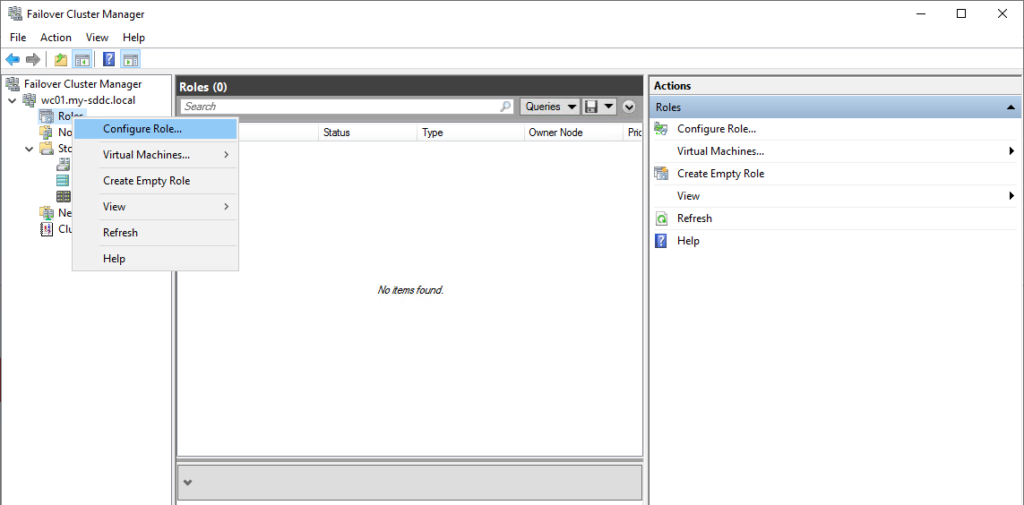
Task: Expand the details pane chevron at bottom
Action: tap(187, 482)
